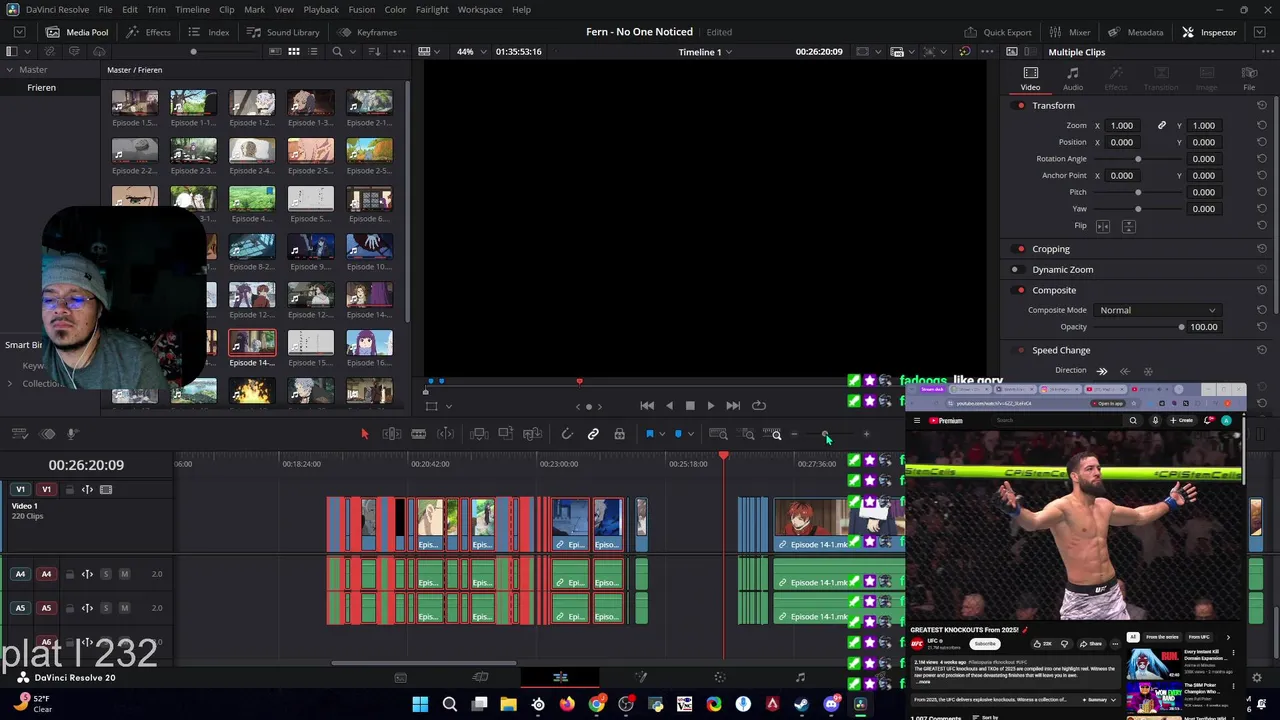Open the Sound Library panel

pyautogui.click(x=283, y=32)
